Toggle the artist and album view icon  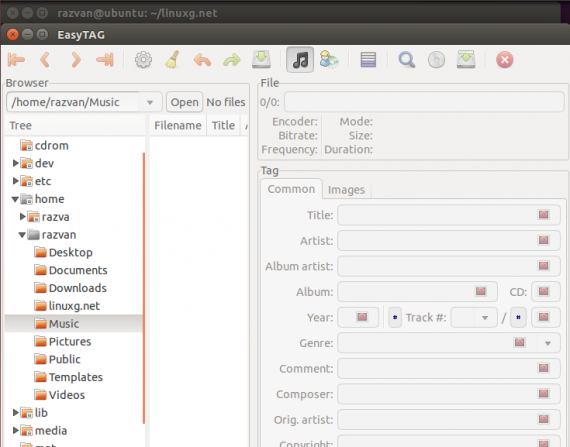click(329, 60)
